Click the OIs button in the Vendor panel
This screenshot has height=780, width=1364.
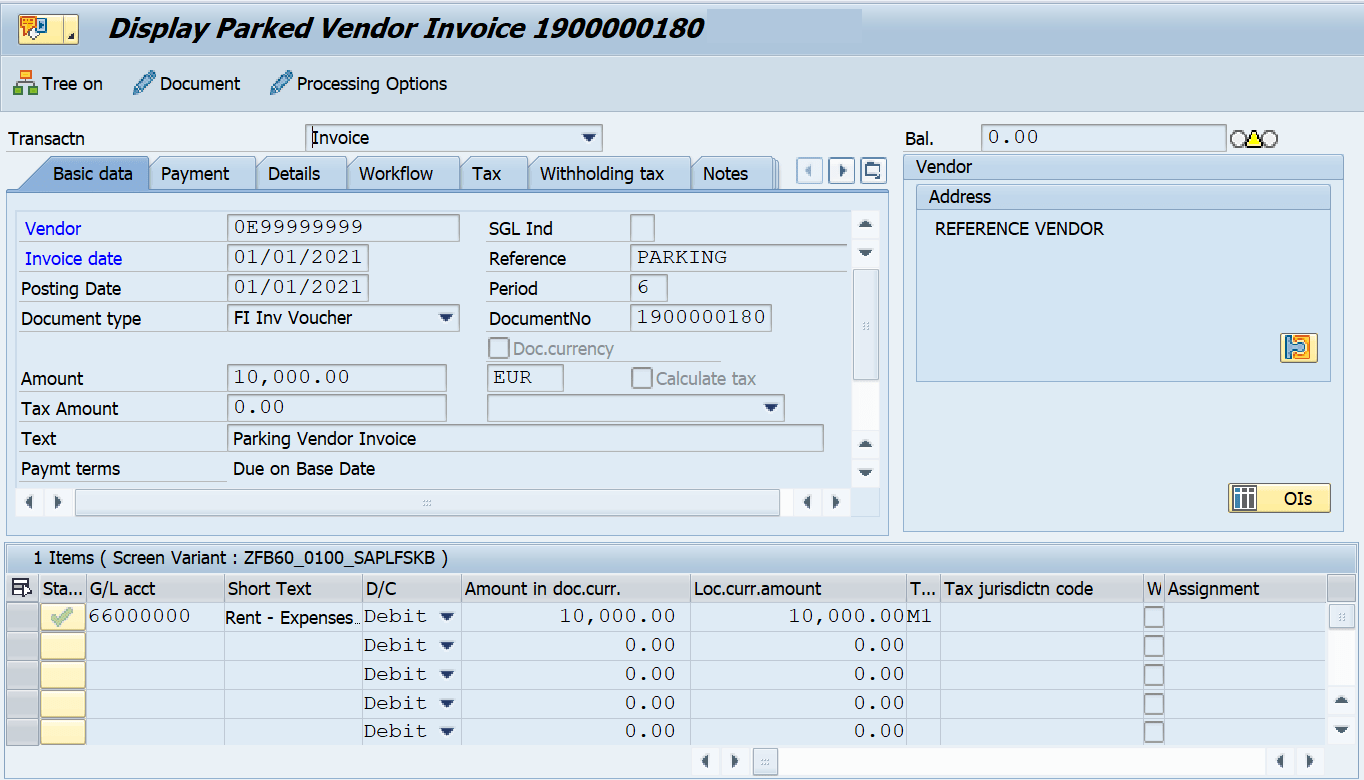(1279, 497)
